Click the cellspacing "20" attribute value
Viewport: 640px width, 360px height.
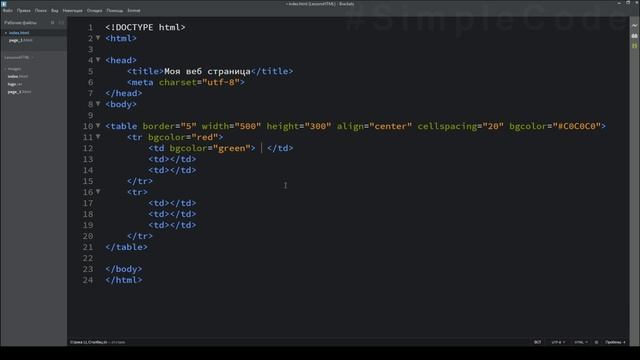pos(493,126)
